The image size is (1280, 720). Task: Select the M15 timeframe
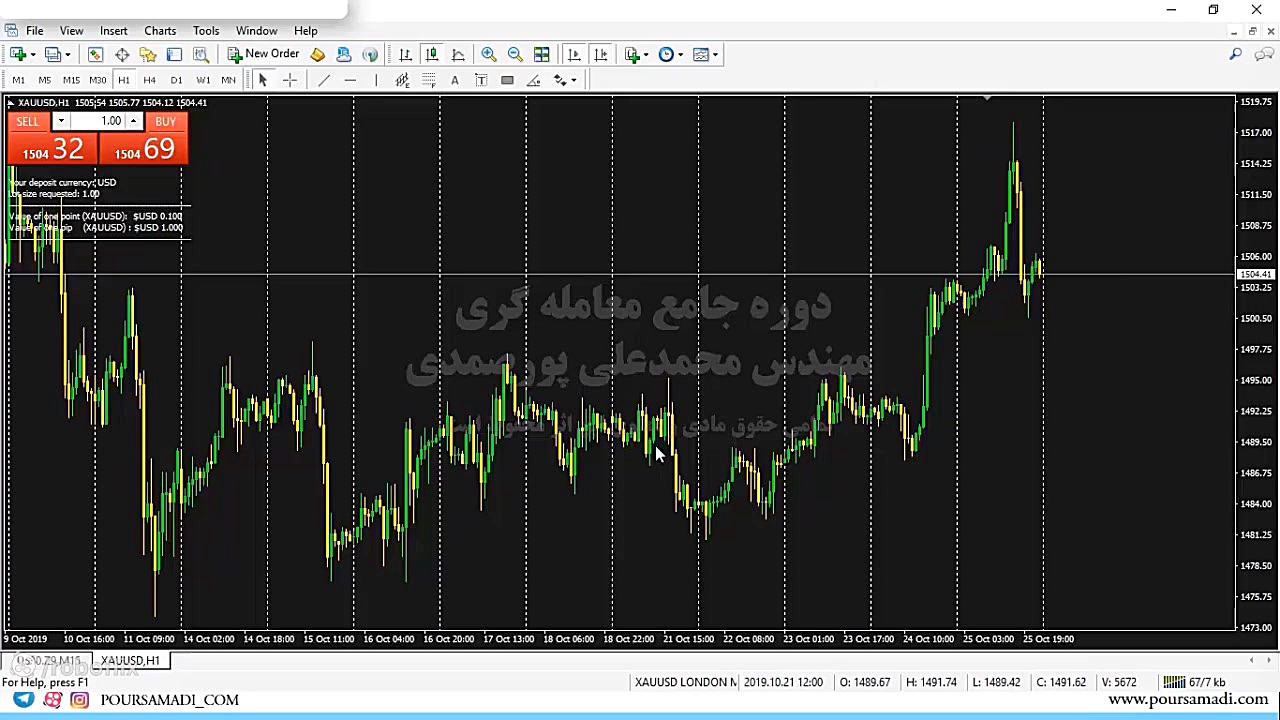point(71,80)
